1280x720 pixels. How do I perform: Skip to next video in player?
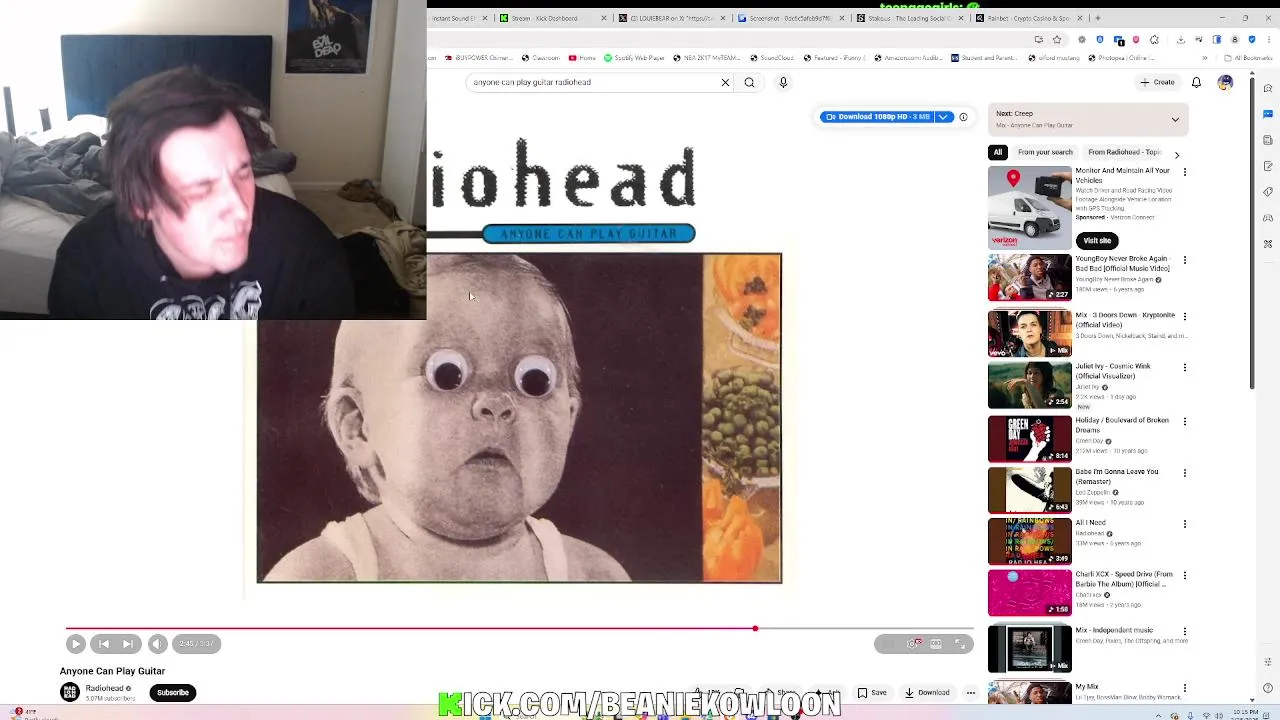128,644
